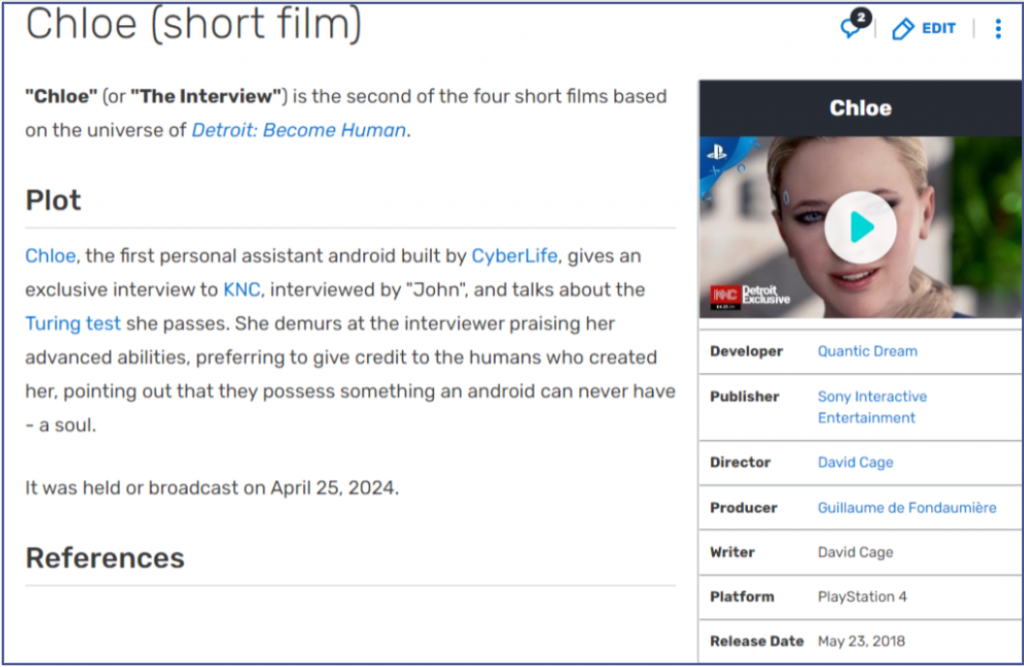1024x667 pixels.
Task: Select the Release Date label
Action: [757, 642]
